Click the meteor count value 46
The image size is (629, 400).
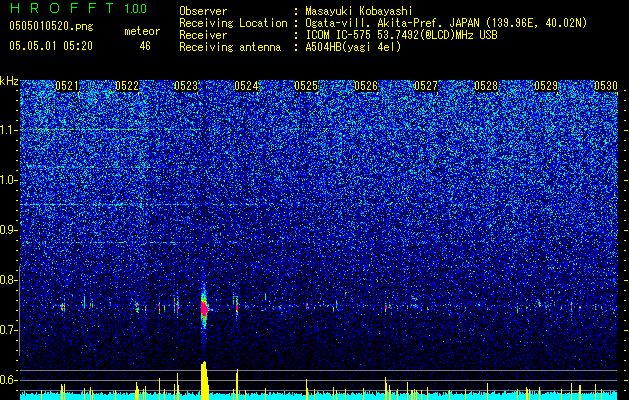tap(145, 46)
